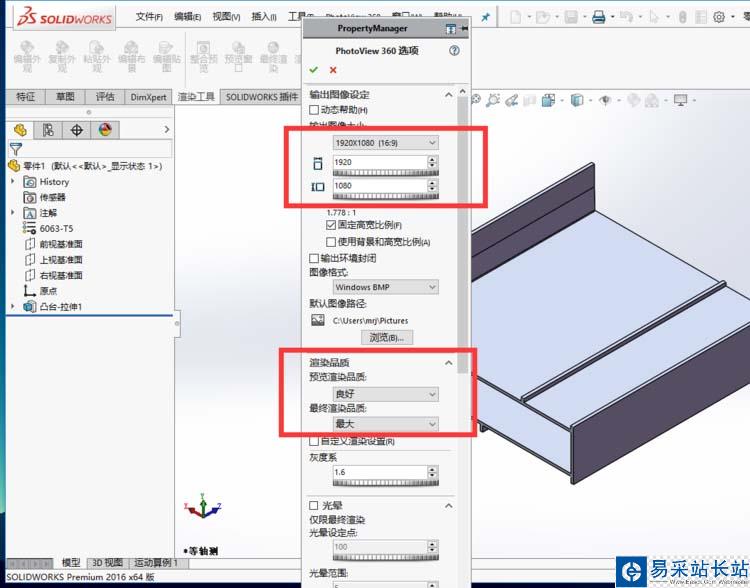Open the Options gear icon
The height and width of the screenshot is (588, 750).
pos(718,17)
